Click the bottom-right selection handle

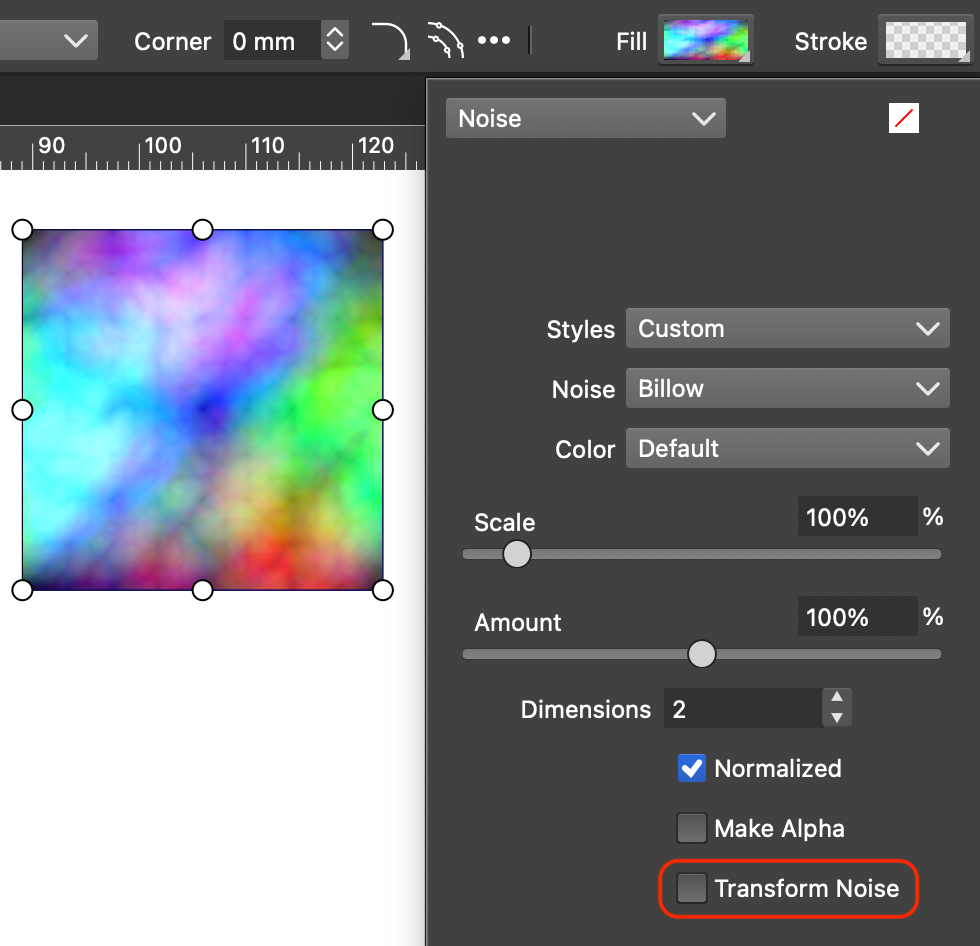(x=382, y=590)
